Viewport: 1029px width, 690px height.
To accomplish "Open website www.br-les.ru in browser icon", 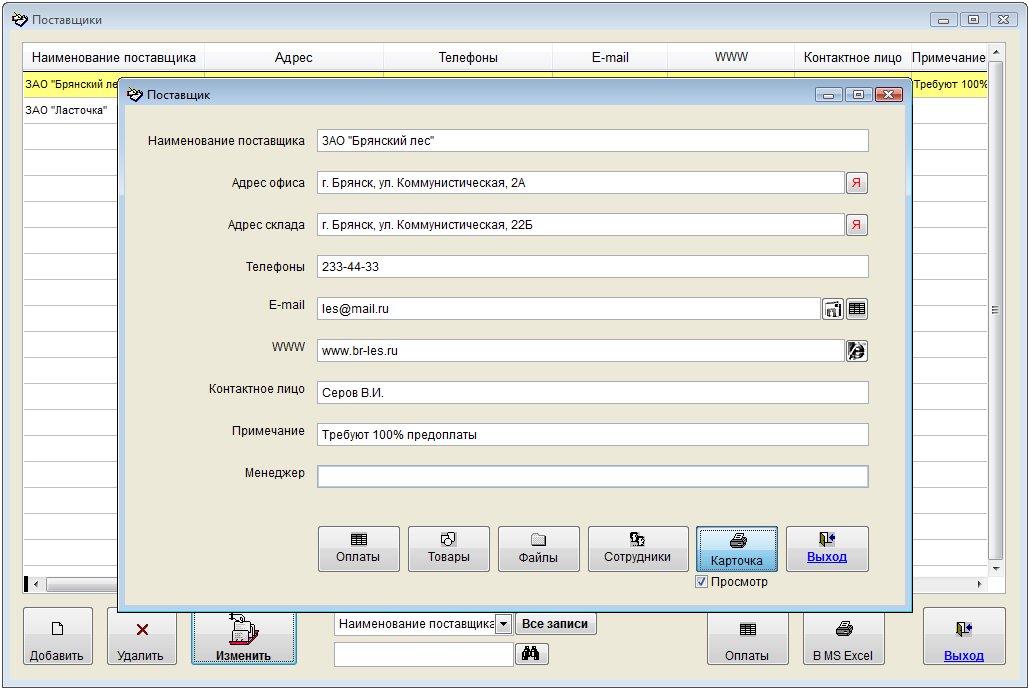I will pyautogui.click(x=856, y=351).
